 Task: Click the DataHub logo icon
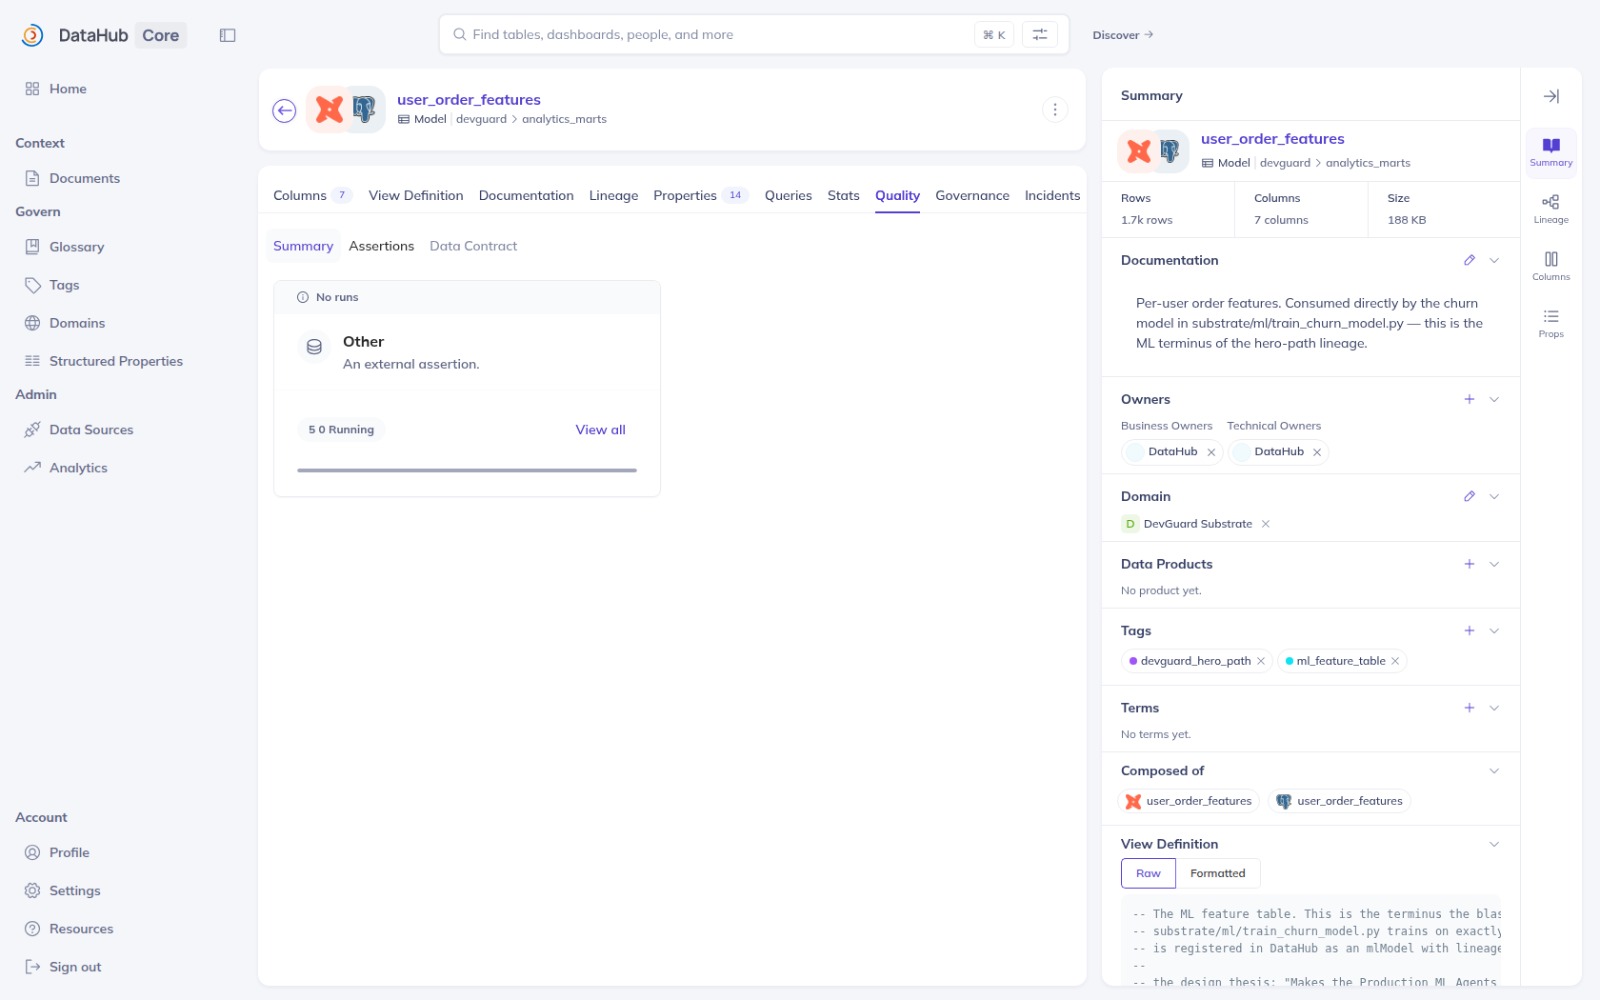pos(32,35)
